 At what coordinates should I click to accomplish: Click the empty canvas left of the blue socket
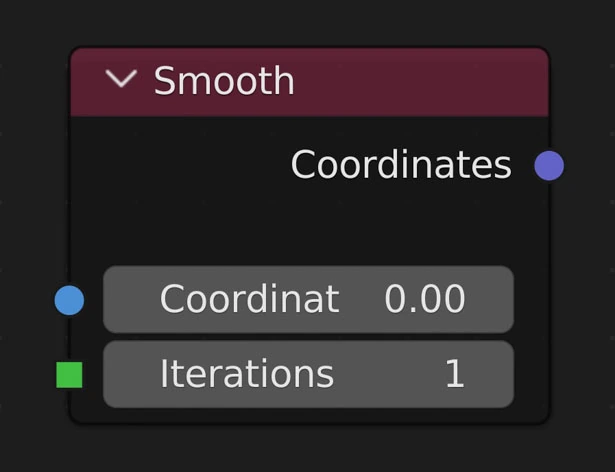tap(25, 299)
